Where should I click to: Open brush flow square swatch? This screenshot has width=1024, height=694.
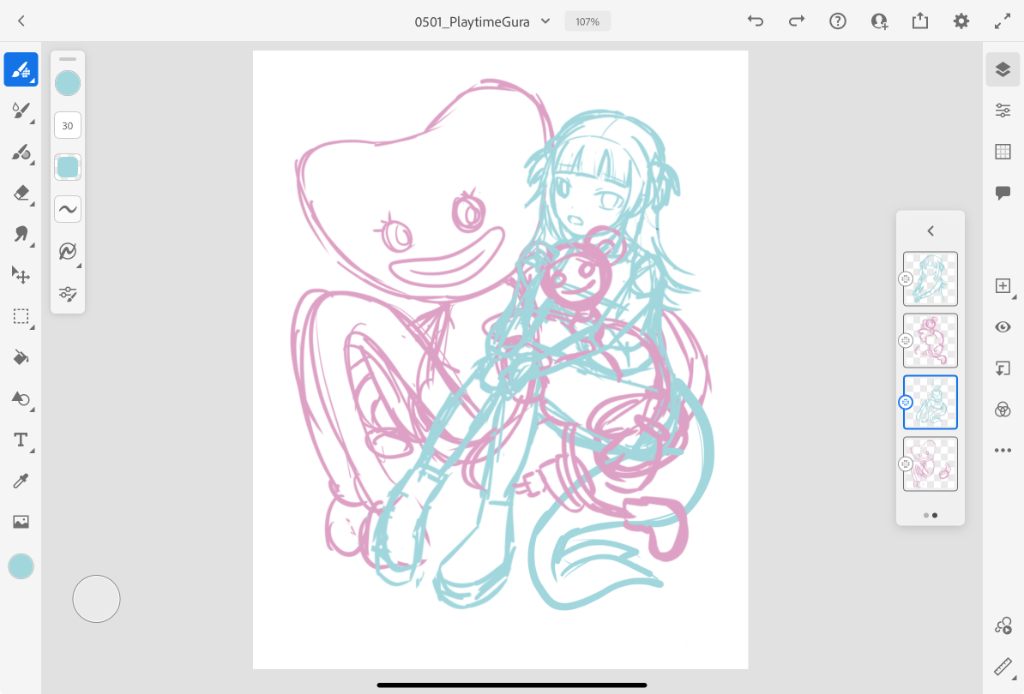tap(68, 167)
